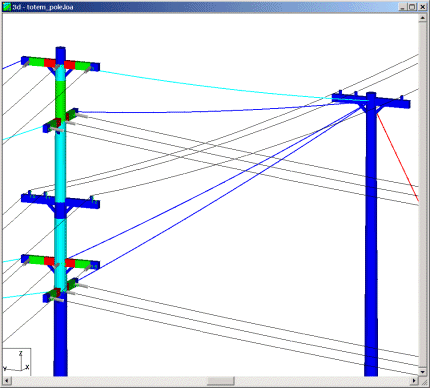Click the horizontal scrollbar right arrow
This screenshot has height=388, width=430.
[414, 380]
